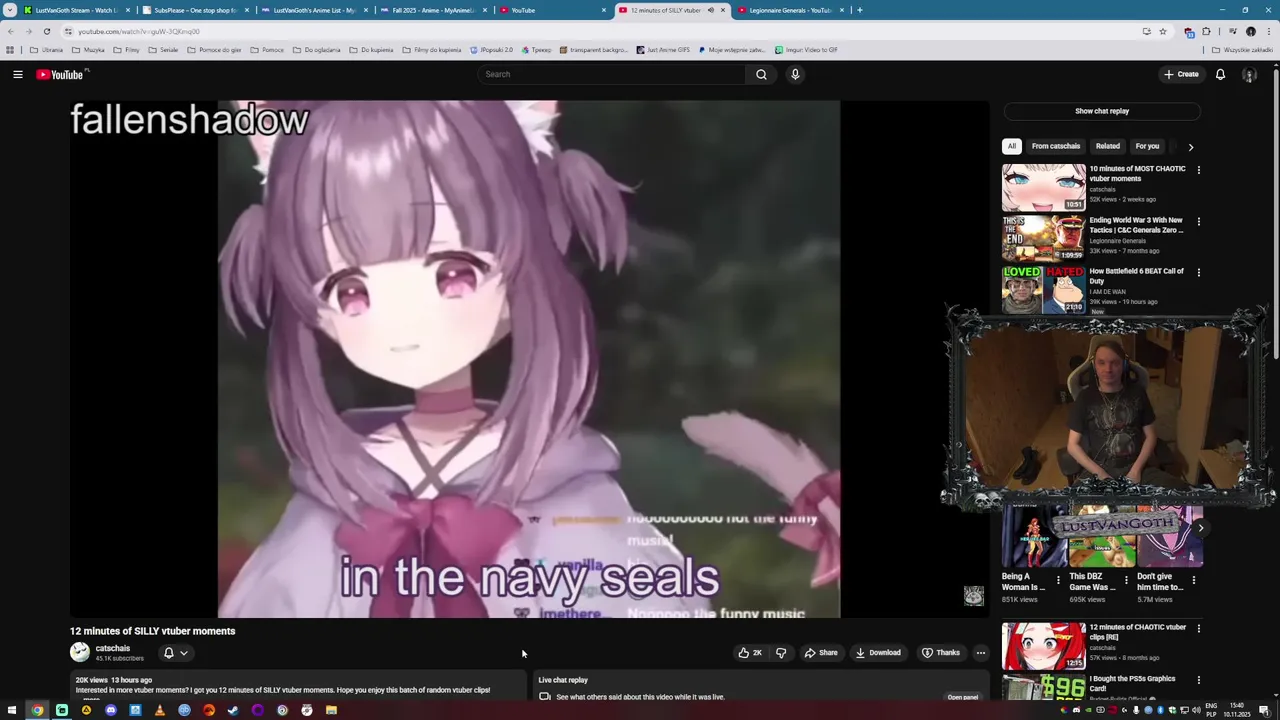The height and width of the screenshot is (720, 1280).
Task: Click Show chat replay button
Action: (1102, 111)
